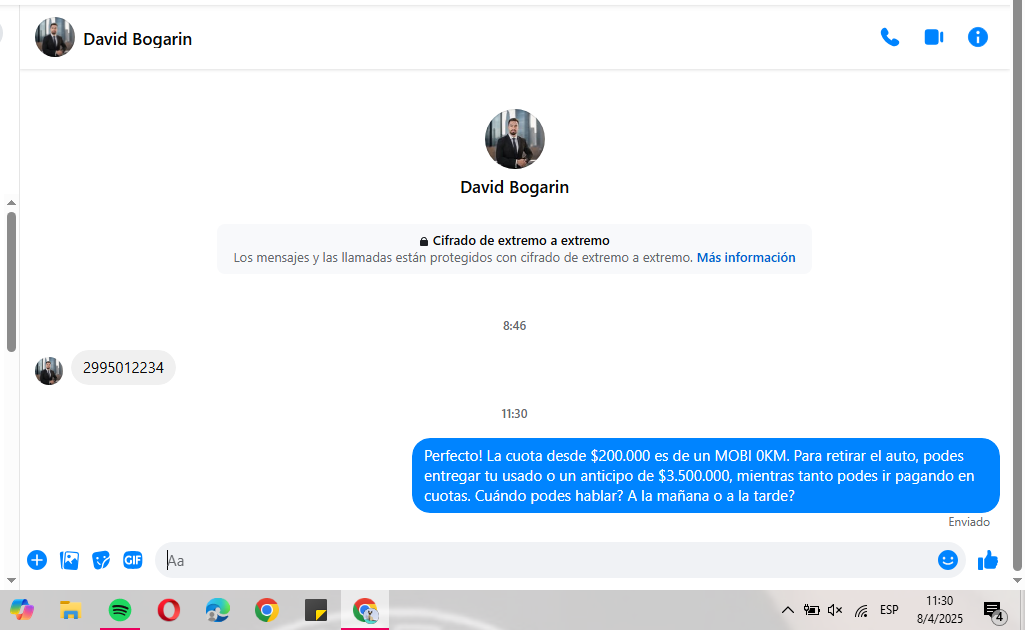
Task: Open notification center with 4 notifications
Action: coord(994,611)
